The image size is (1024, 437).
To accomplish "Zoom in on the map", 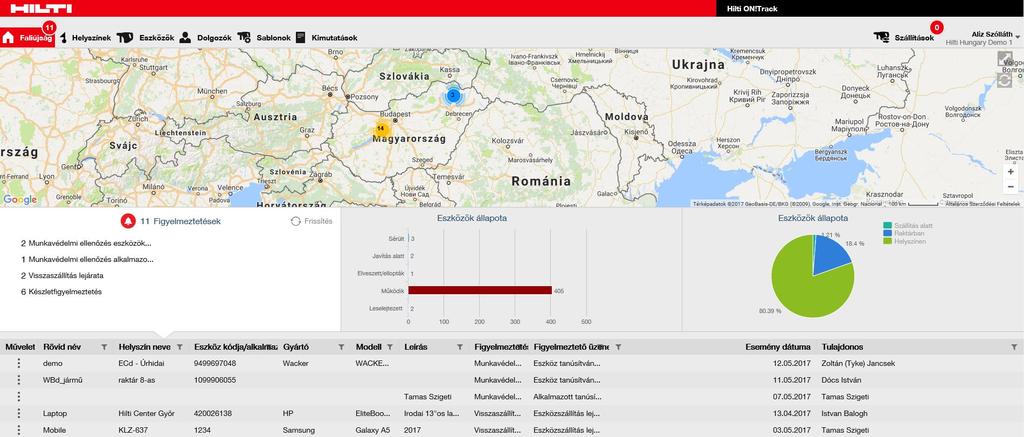I will pos(1010,171).
